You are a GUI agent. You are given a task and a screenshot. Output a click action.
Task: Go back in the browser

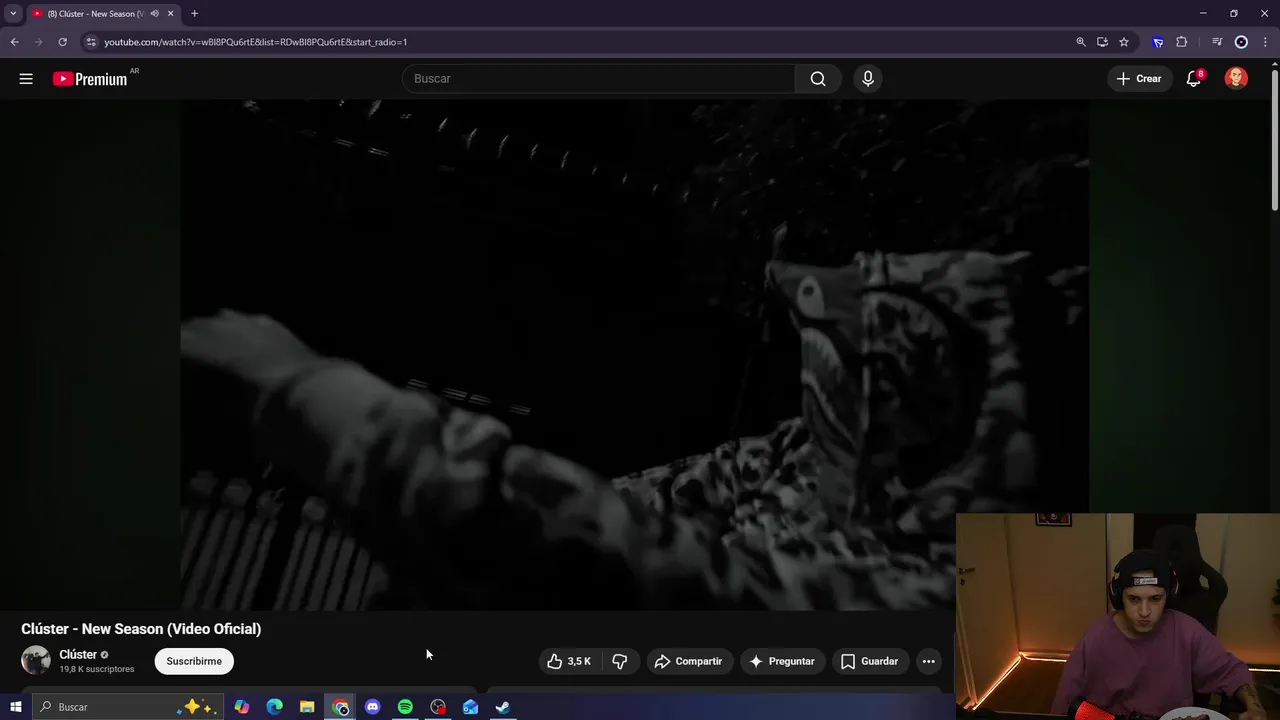coord(14,42)
